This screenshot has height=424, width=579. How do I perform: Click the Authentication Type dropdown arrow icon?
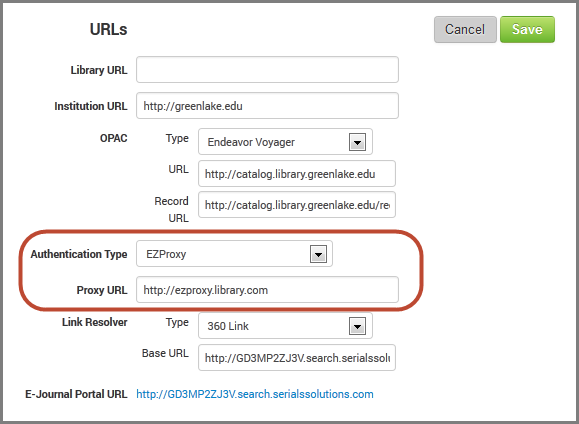click(318, 254)
